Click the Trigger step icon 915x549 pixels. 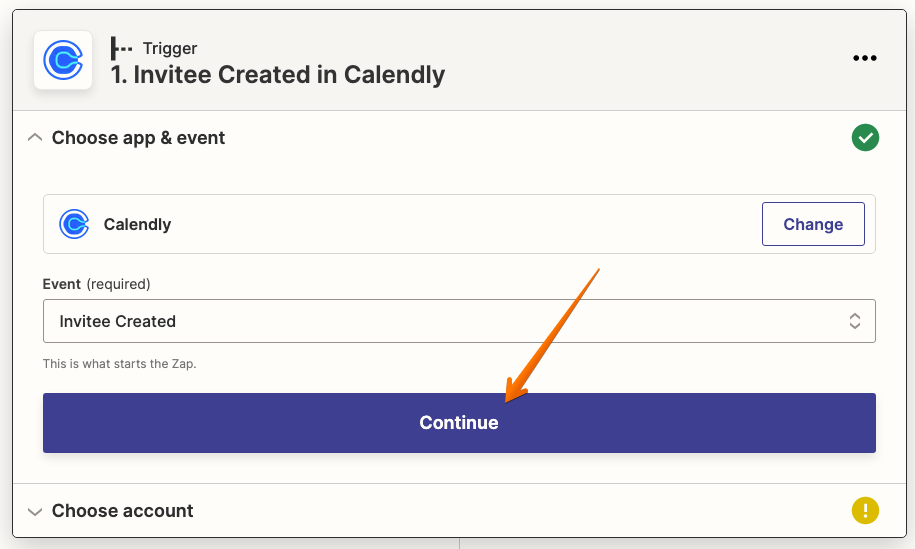point(121,48)
